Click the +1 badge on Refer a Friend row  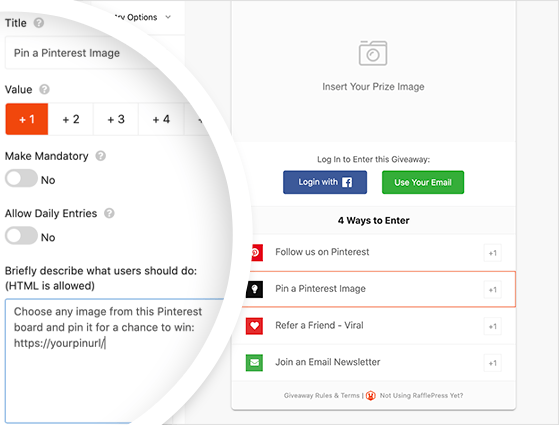492,326
